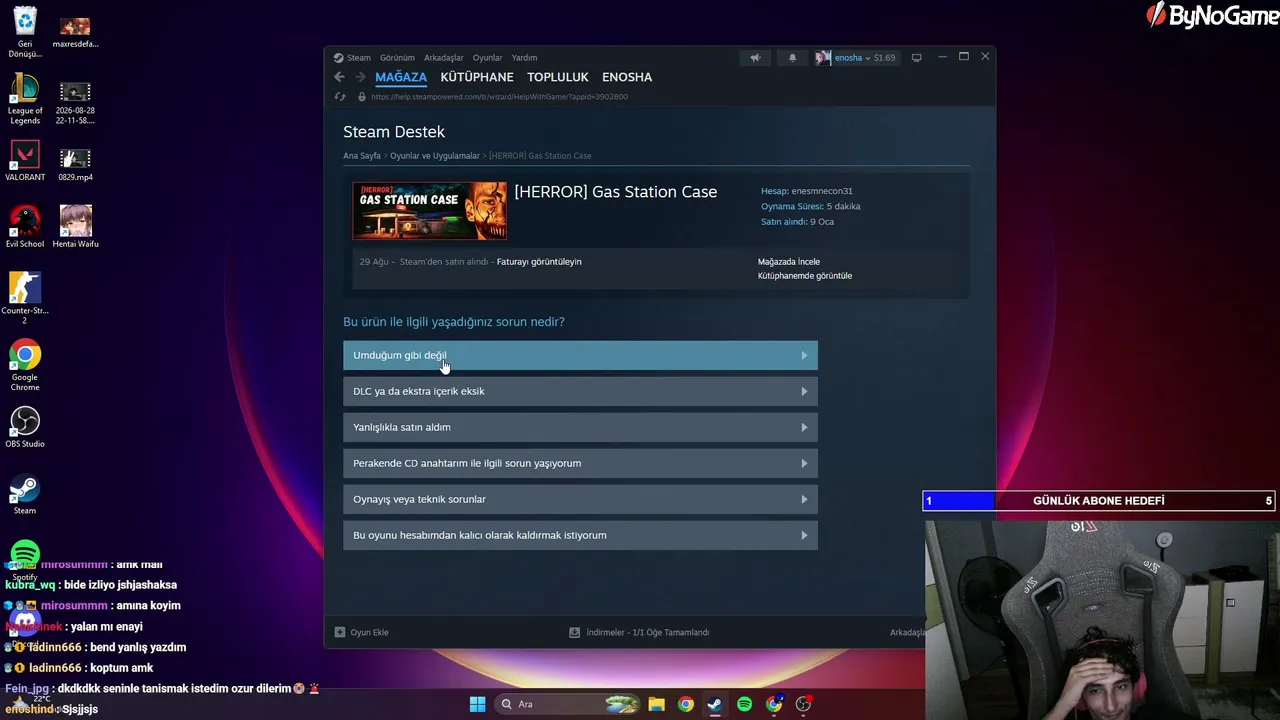Select 'Perakende CD anahtarım' issue option
The image size is (1280, 720).
580,463
